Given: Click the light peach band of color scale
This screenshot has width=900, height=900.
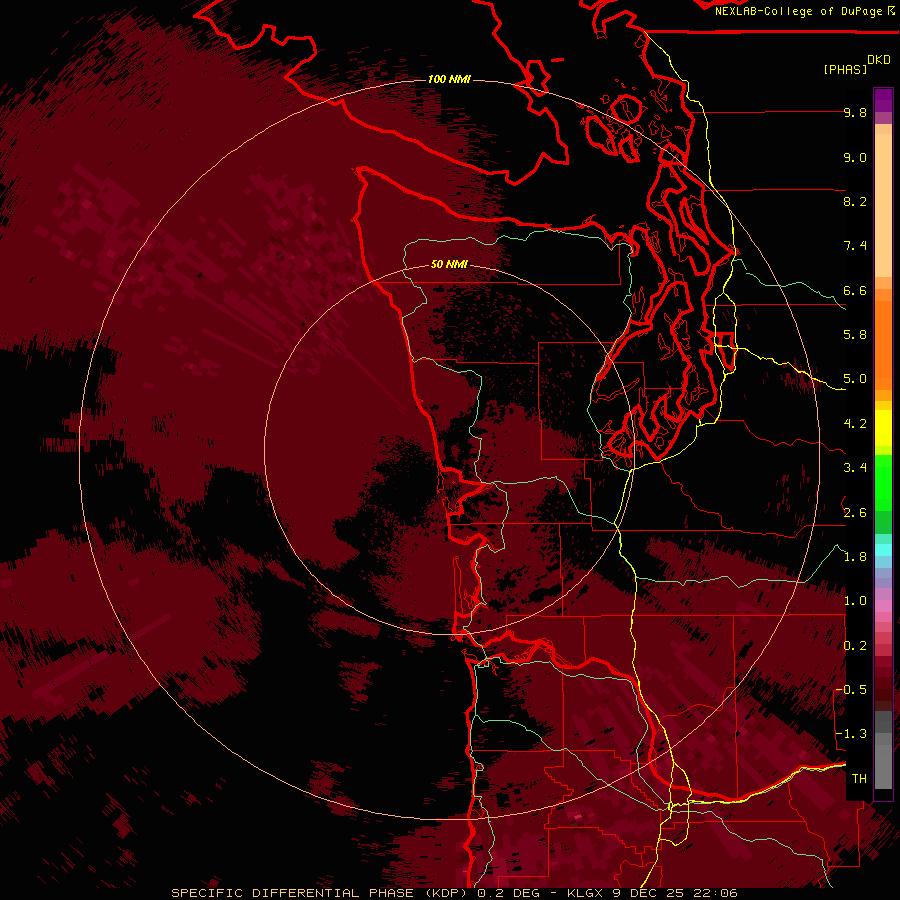Looking at the screenshot, I should [x=883, y=207].
